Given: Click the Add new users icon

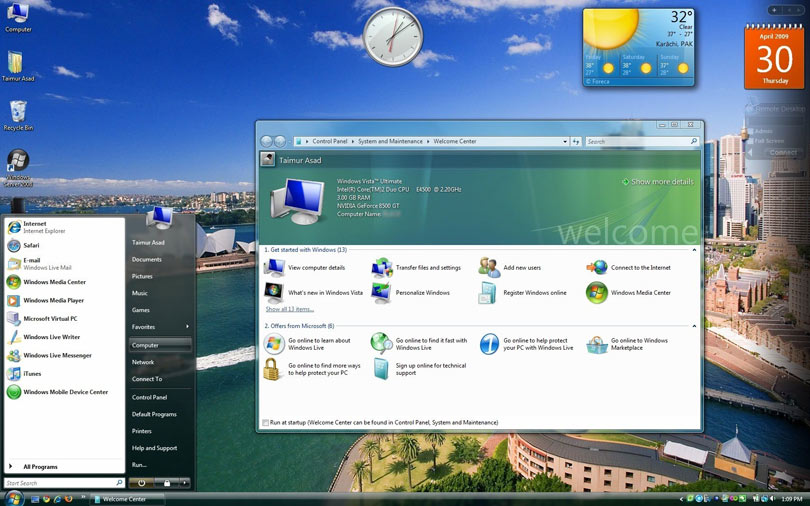Looking at the screenshot, I should (x=489, y=267).
